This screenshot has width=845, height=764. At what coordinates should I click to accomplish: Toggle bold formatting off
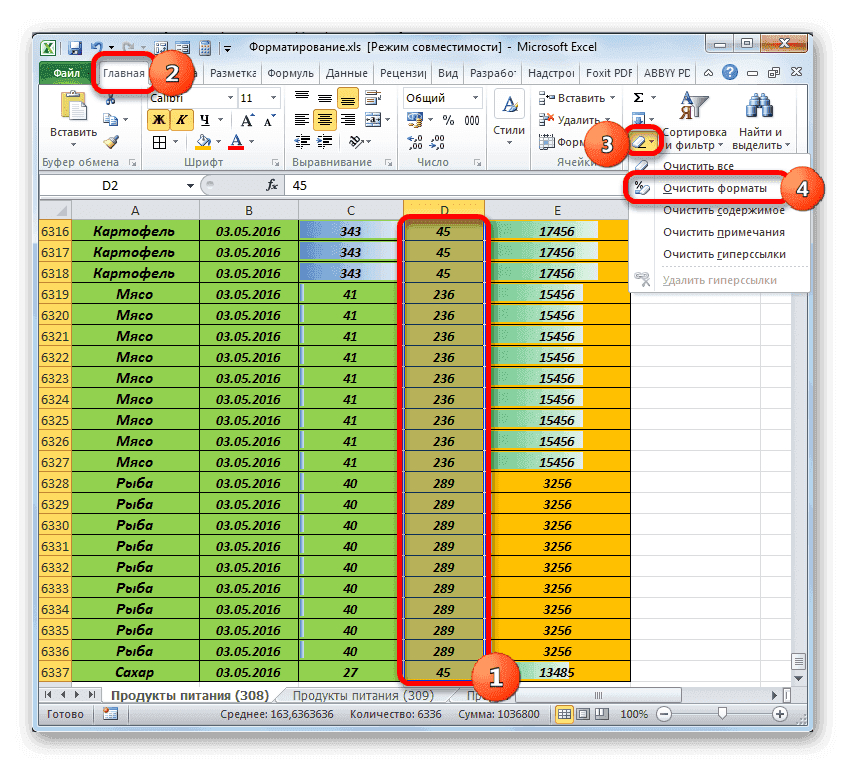click(157, 119)
